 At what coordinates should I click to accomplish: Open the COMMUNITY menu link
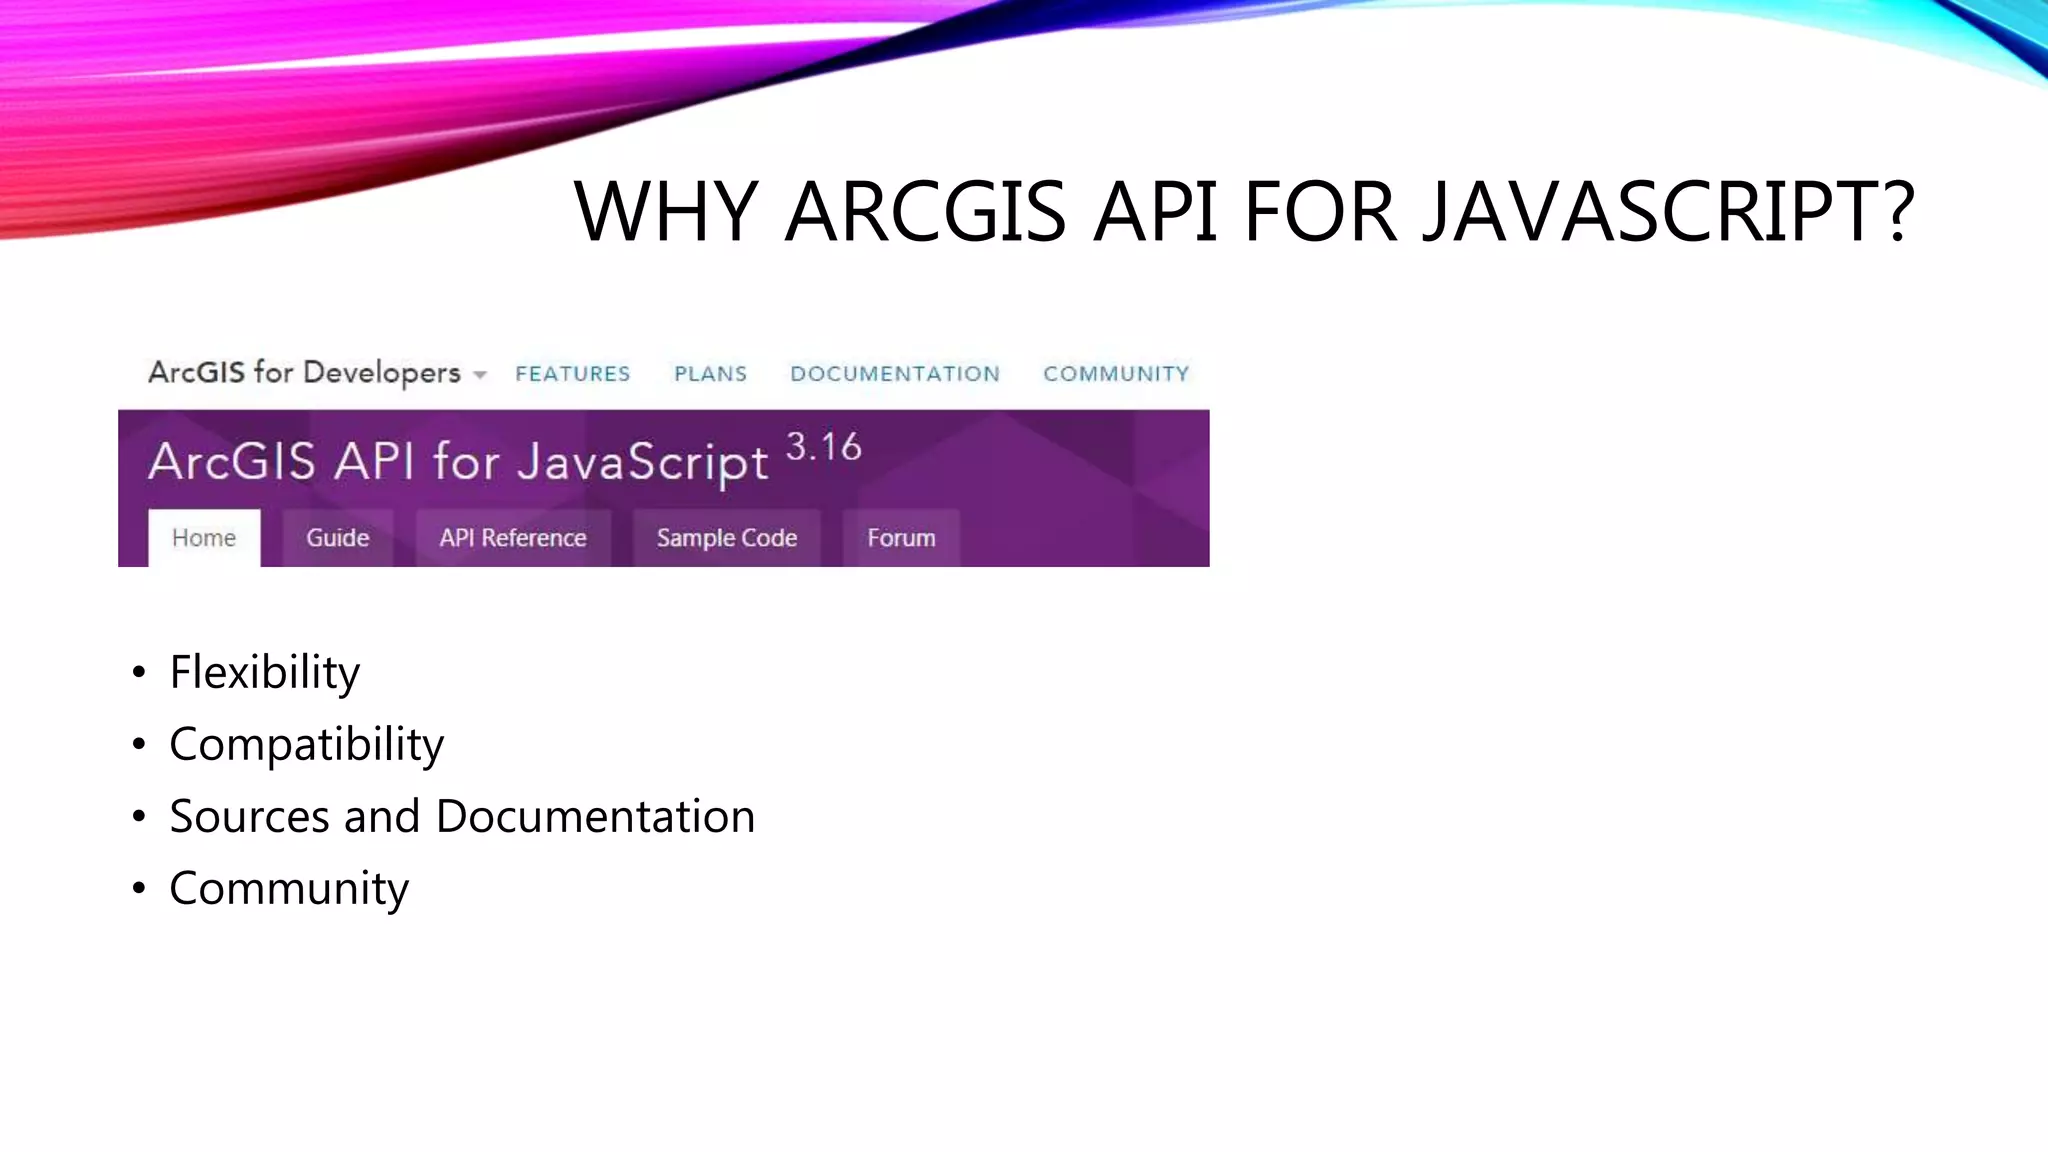click(1116, 374)
